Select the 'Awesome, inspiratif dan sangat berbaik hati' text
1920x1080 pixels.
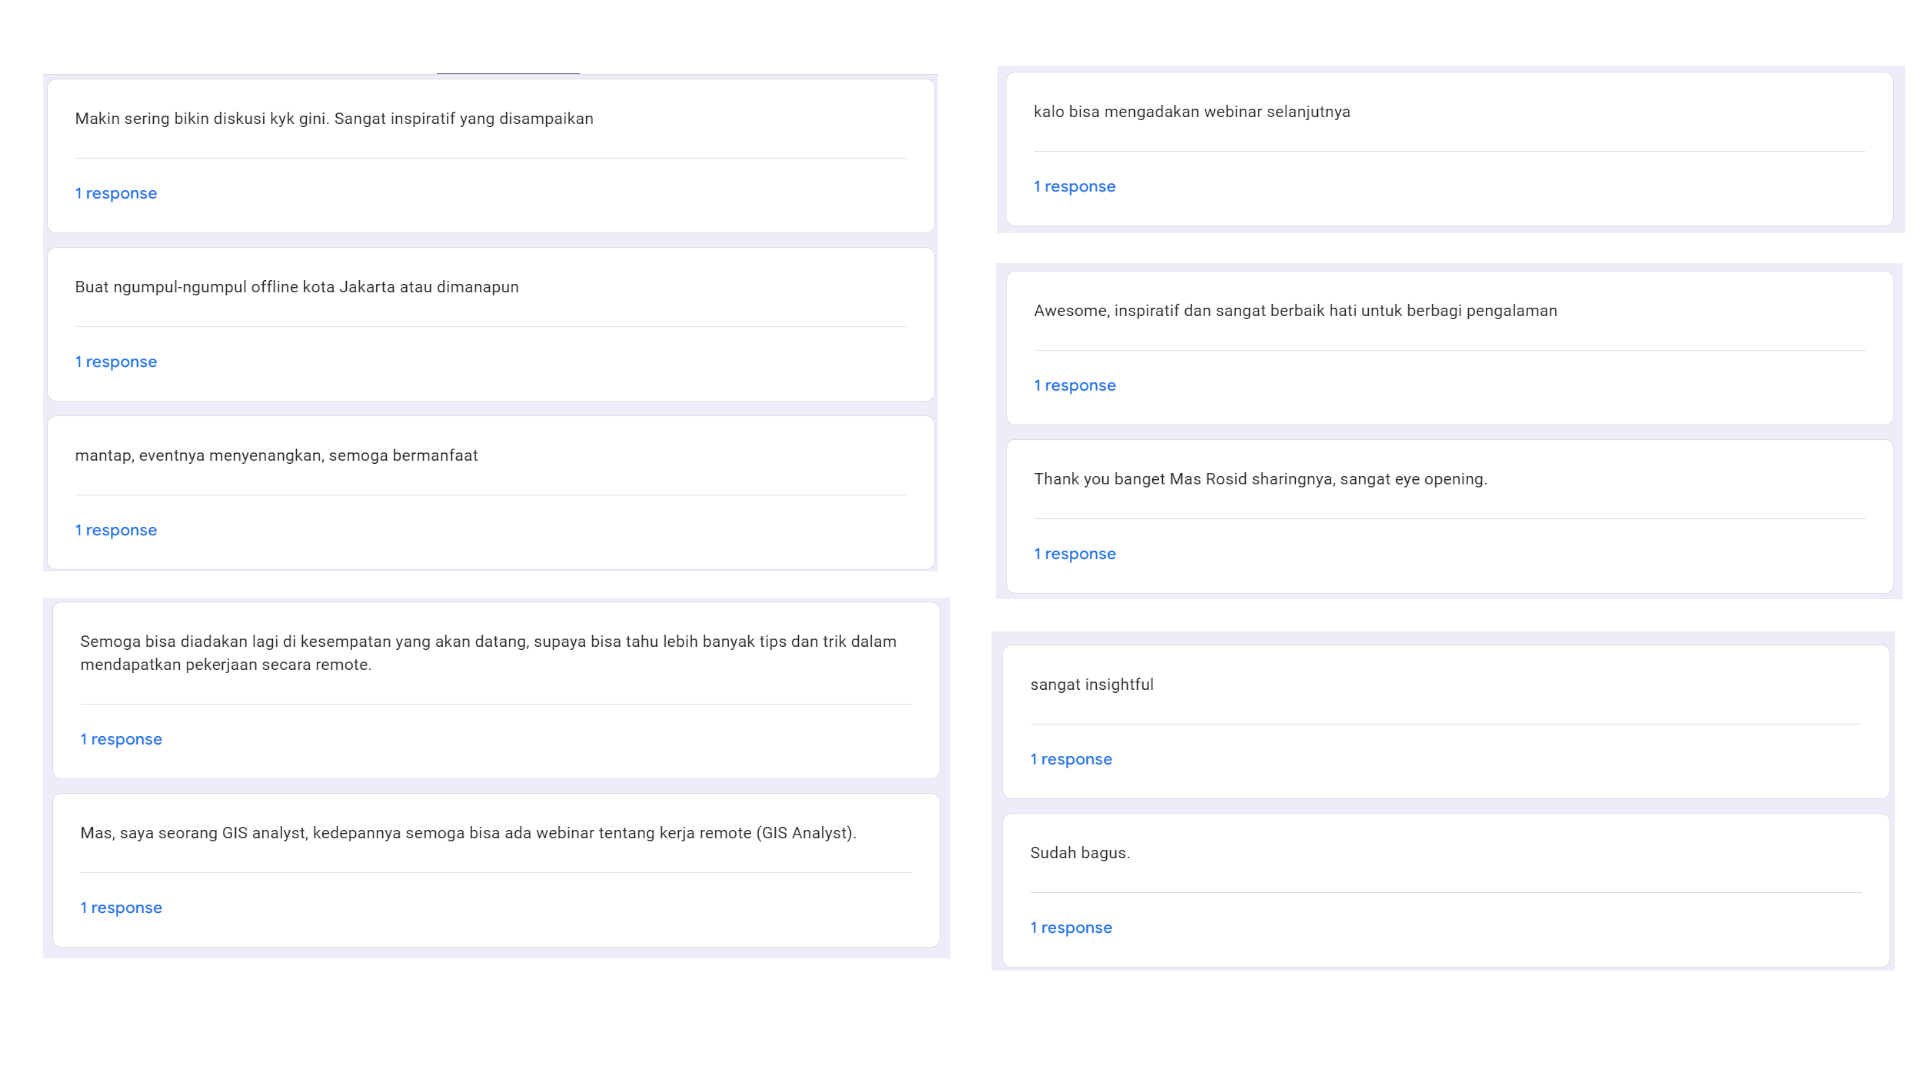[1295, 311]
